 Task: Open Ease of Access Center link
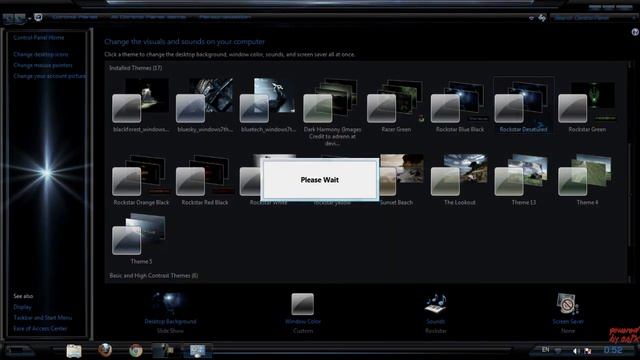tap(40, 329)
